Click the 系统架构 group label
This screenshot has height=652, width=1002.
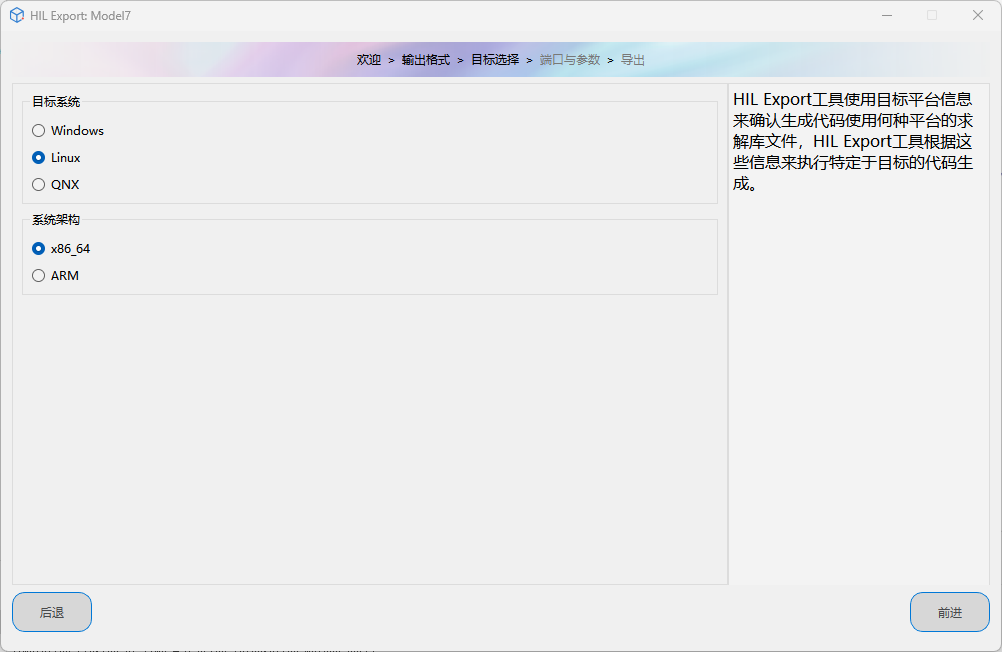pos(56,220)
